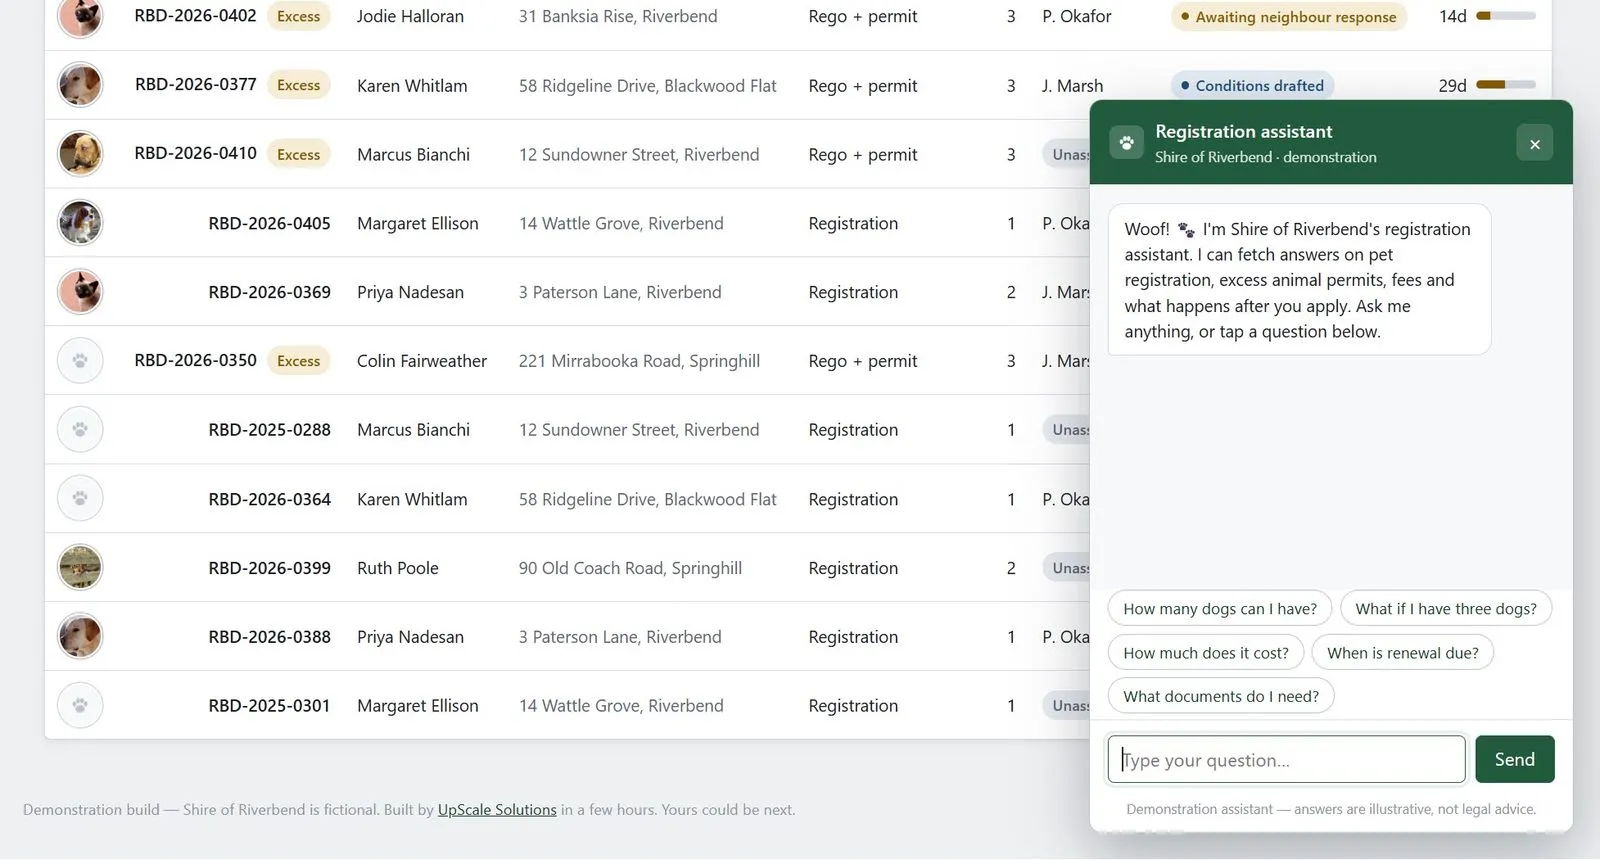Viewport: 1600px width, 860px height.
Task: Click applicant name Ruth Poole
Action: [398, 568]
